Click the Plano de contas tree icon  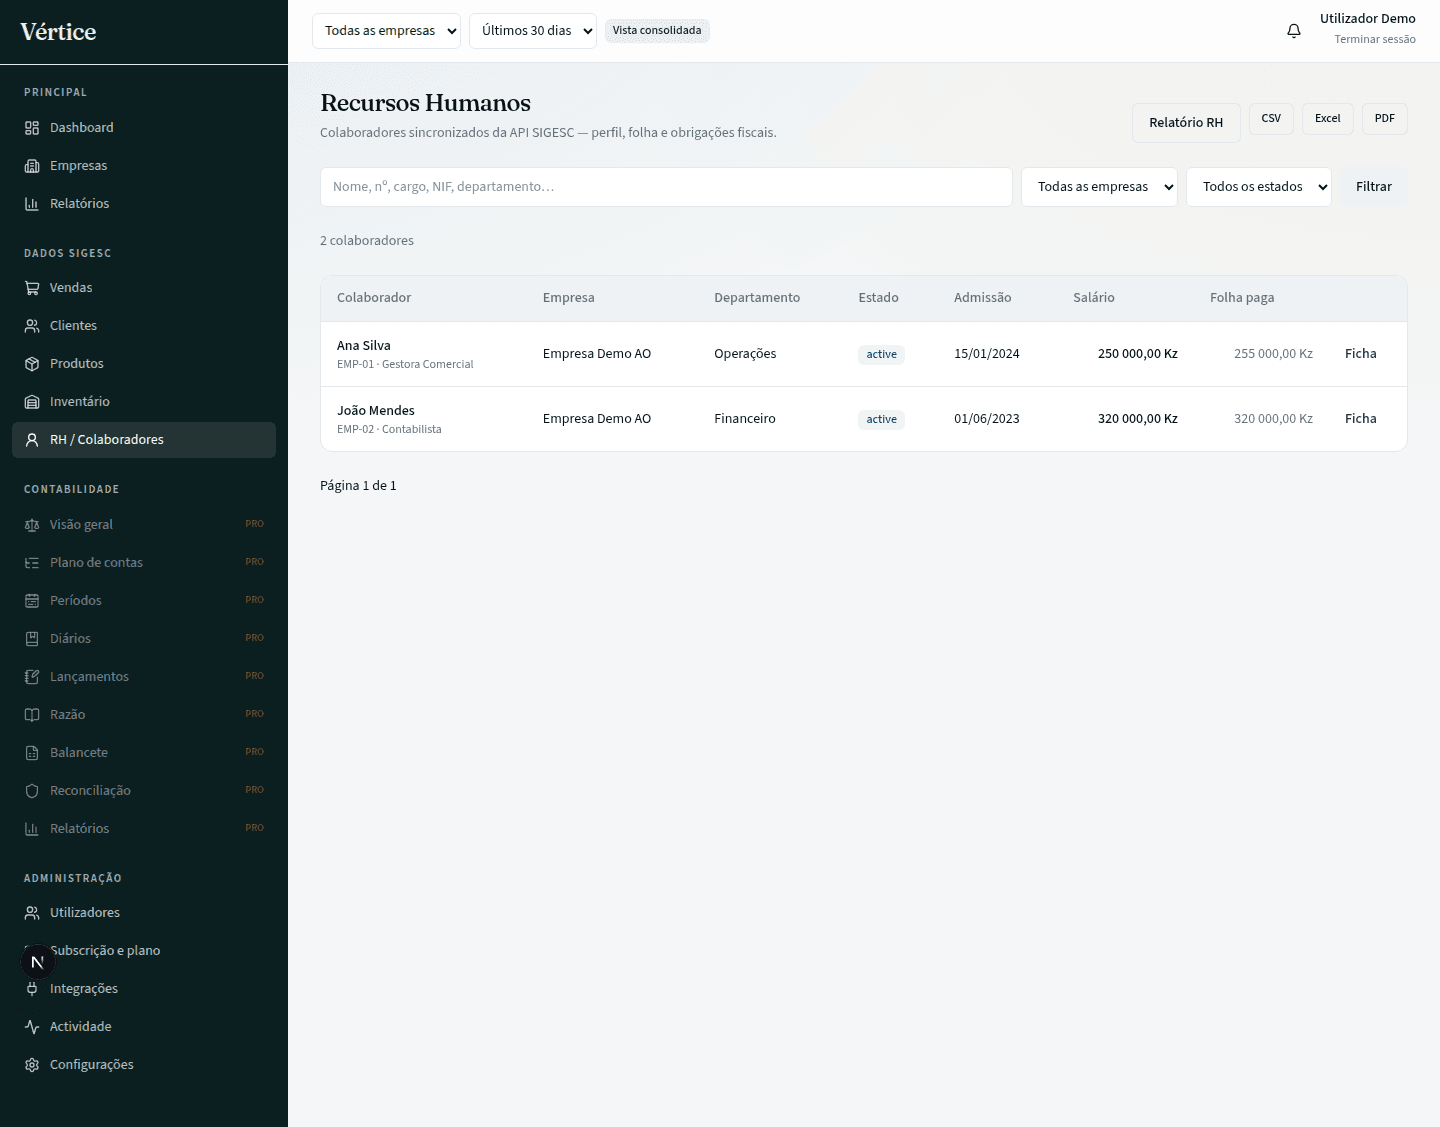click(32, 563)
